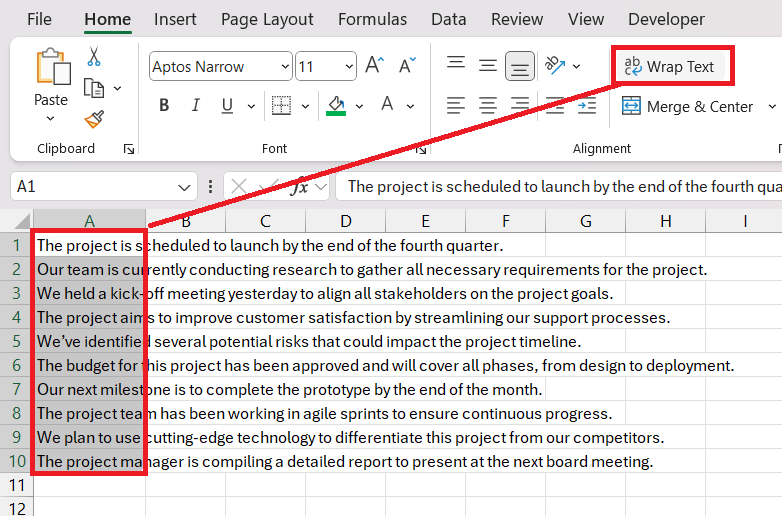The height and width of the screenshot is (516, 782).
Task: Apply the green Fill Color bucket
Action: pyautogui.click(x=336, y=105)
